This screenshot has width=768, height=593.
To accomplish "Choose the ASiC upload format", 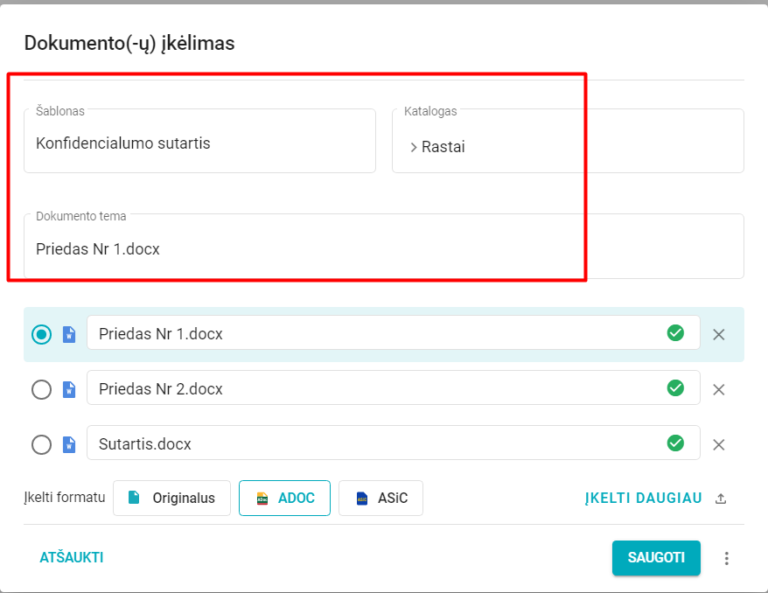I will [x=381, y=498].
